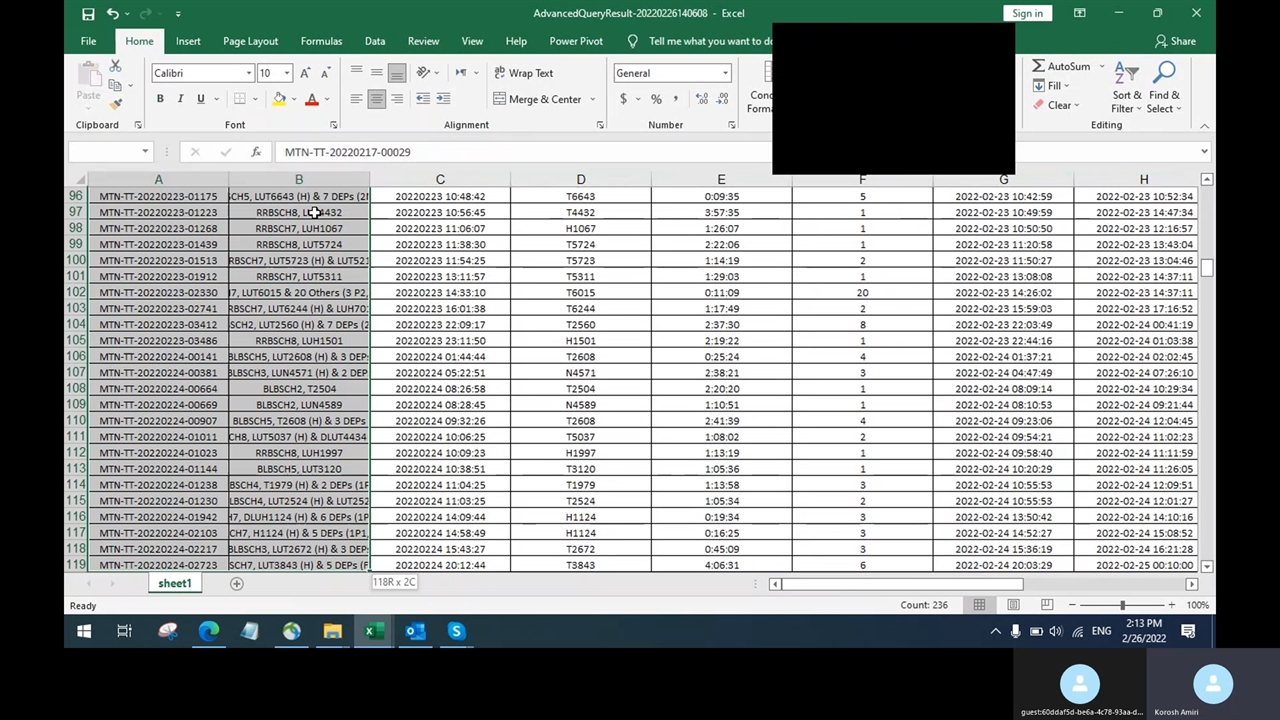
Task: Expand the General number format dropdown
Action: click(725, 73)
